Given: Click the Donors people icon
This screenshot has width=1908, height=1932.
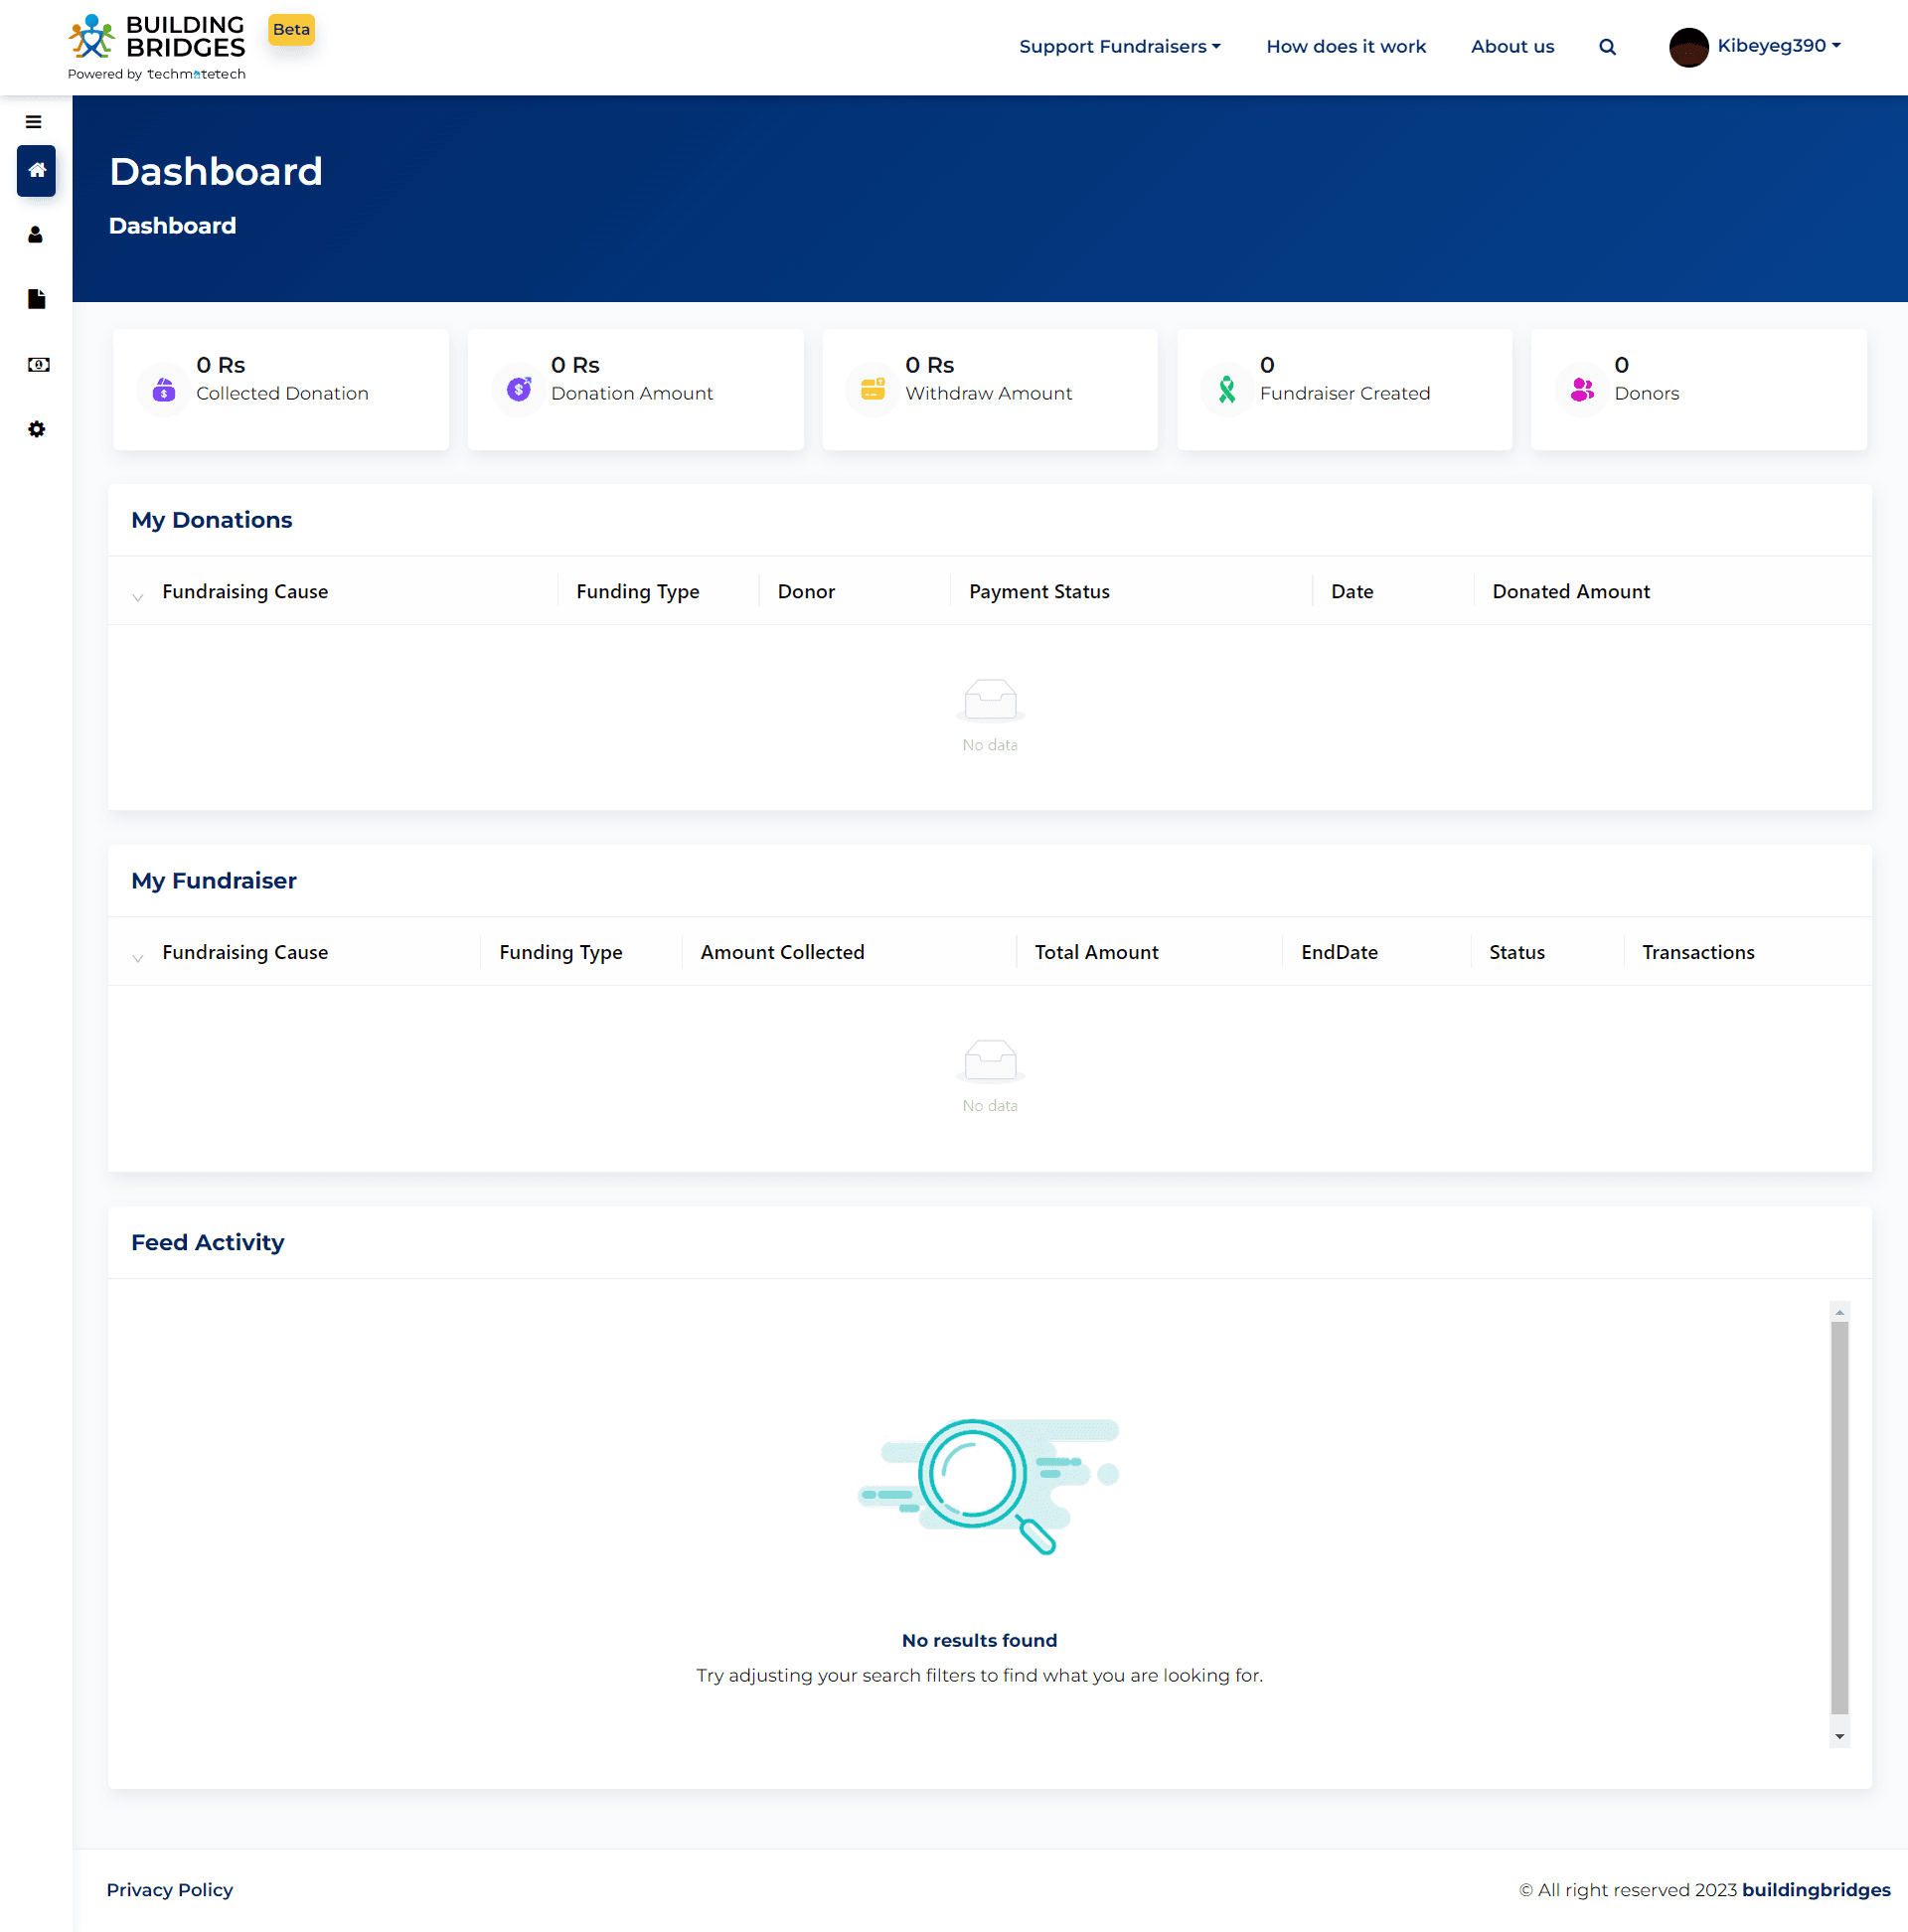Looking at the screenshot, I should point(1582,389).
